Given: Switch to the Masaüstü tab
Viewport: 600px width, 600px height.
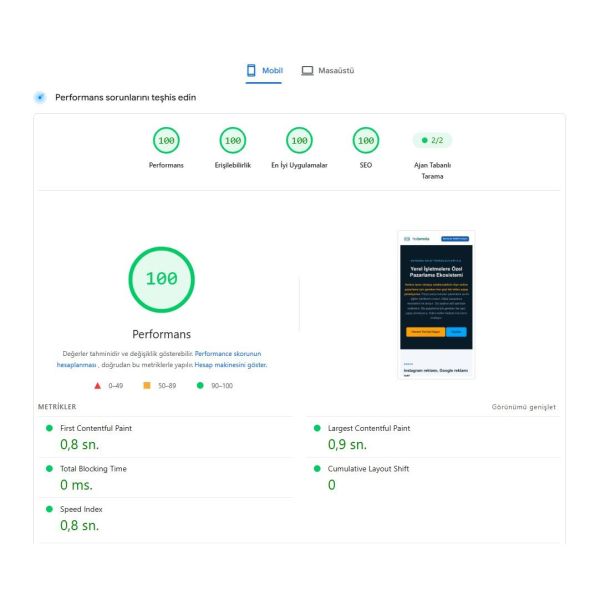Looking at the screenshot, I should pos(328,71).
